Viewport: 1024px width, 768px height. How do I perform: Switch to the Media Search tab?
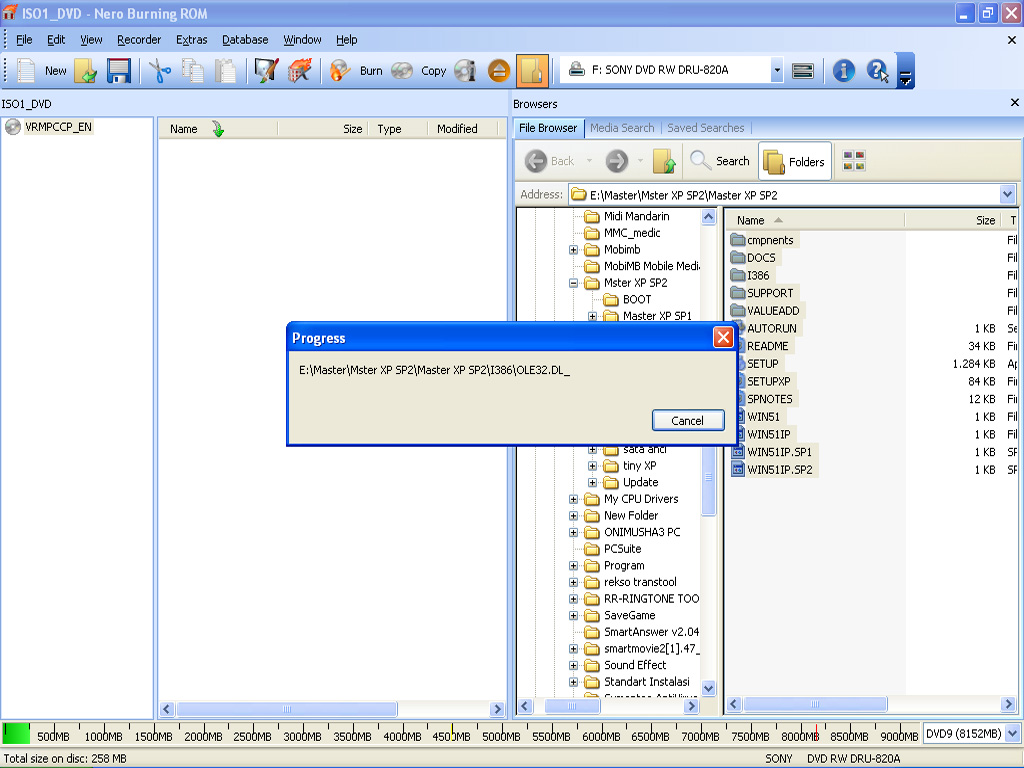click(622, 128)
